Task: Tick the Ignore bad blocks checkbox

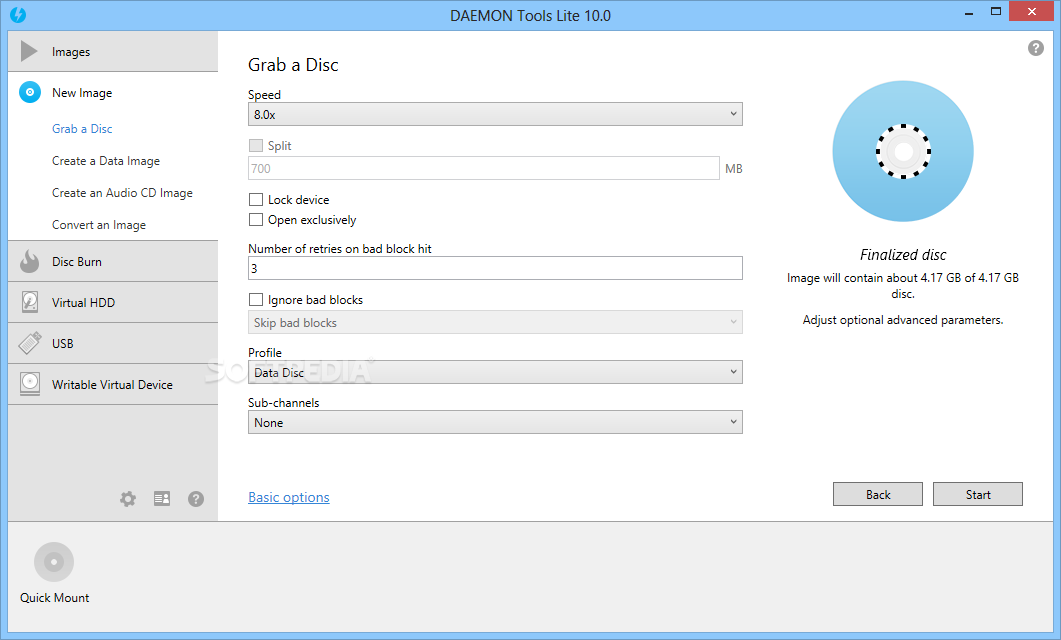Action: pos(256,300)
